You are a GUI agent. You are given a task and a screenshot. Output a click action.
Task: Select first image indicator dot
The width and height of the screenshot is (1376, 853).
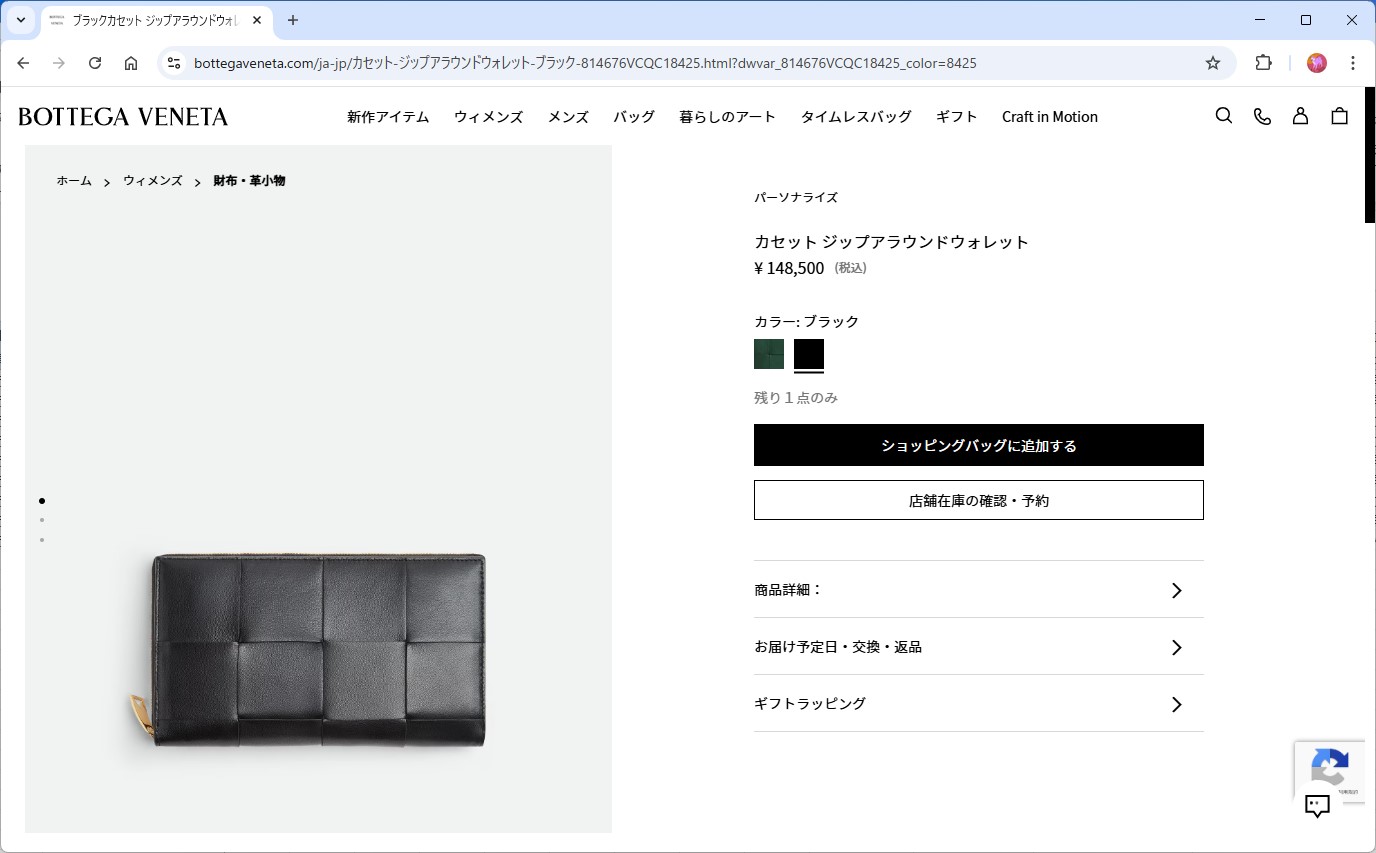coord(42,500)
